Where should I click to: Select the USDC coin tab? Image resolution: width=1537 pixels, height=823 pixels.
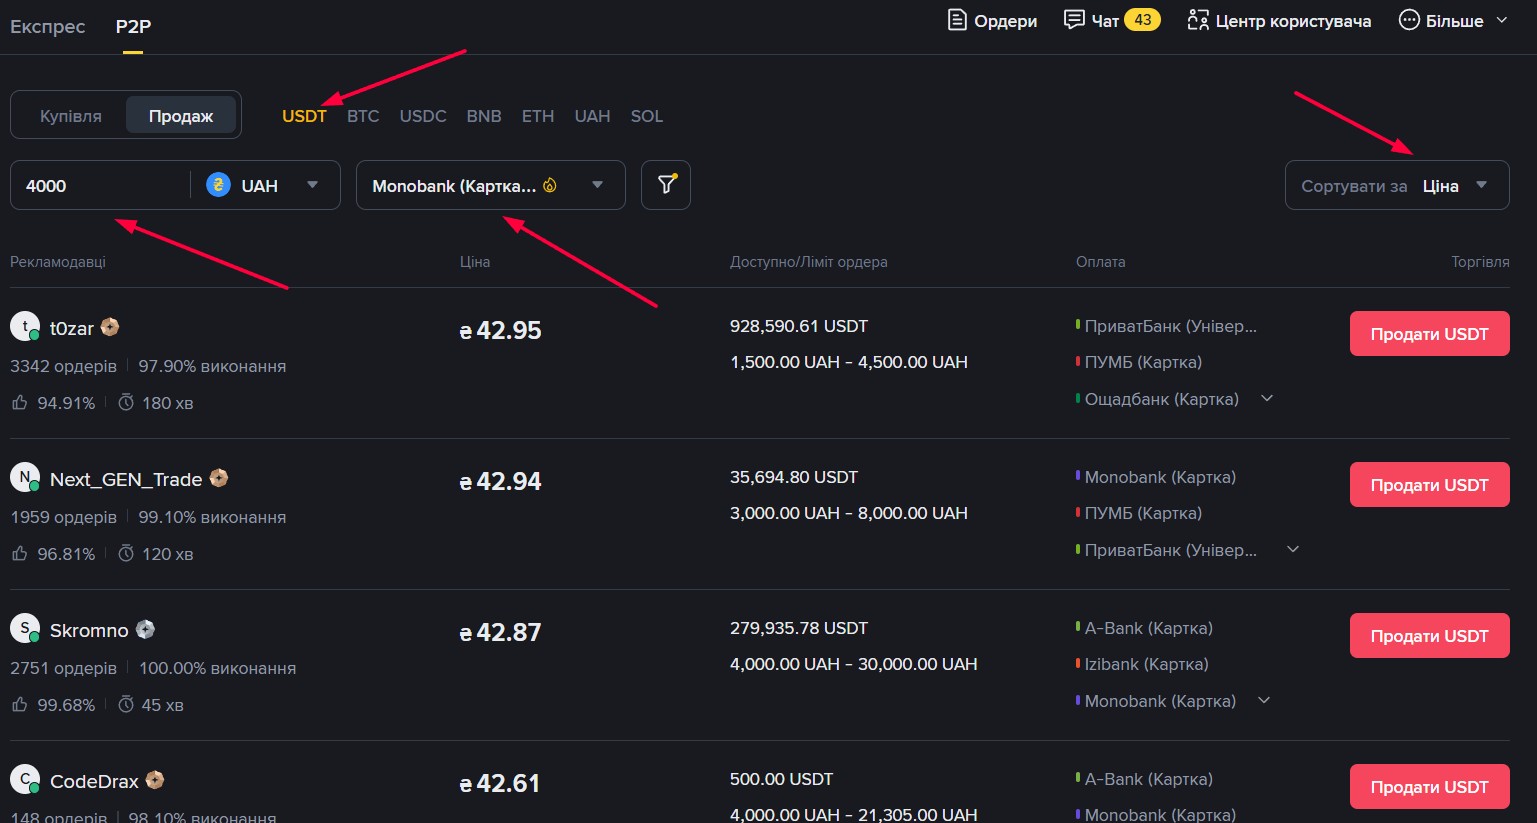click(423, 116)
